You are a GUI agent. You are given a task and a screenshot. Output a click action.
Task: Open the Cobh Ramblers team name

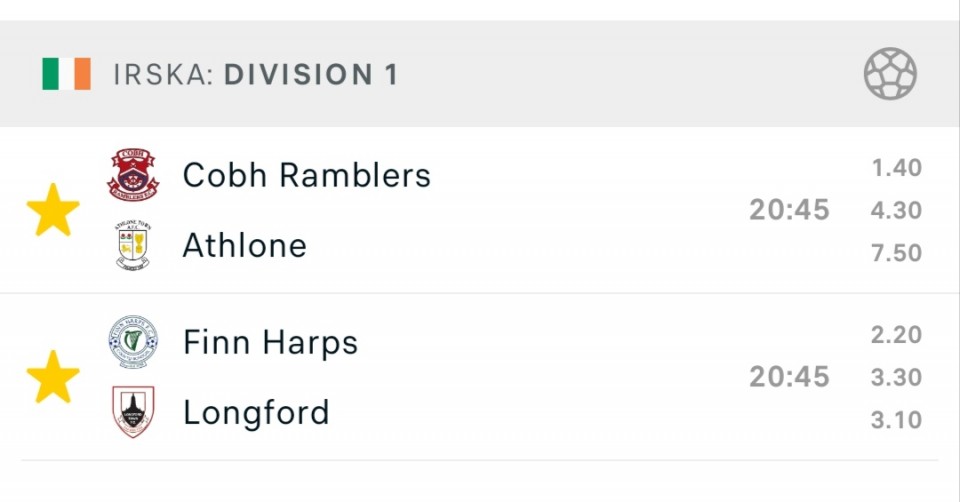point(307,175)
